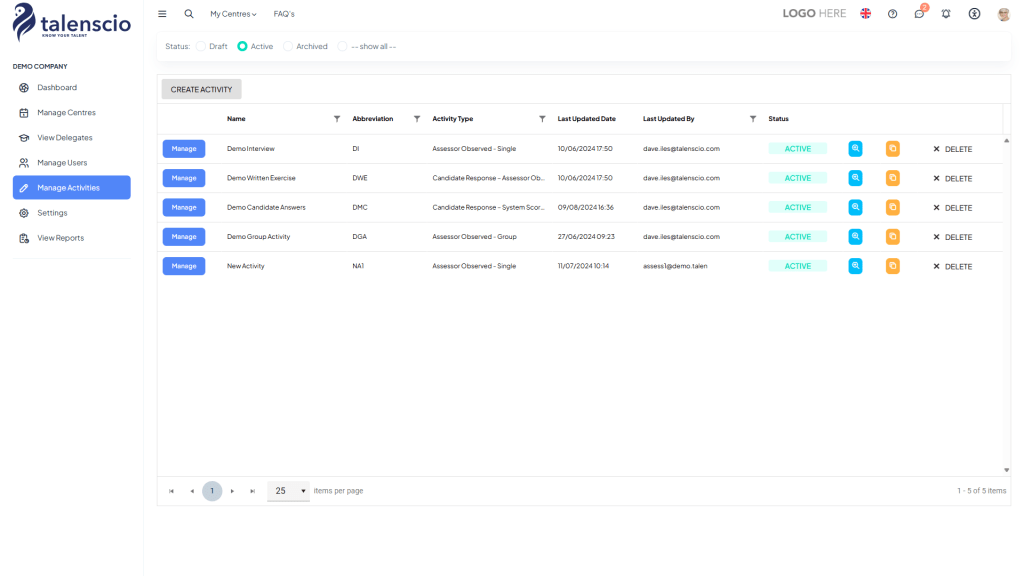Delete the Demo Candidate Answers activity
This screenshot has width=1024, height=576.
coord(953,208)
